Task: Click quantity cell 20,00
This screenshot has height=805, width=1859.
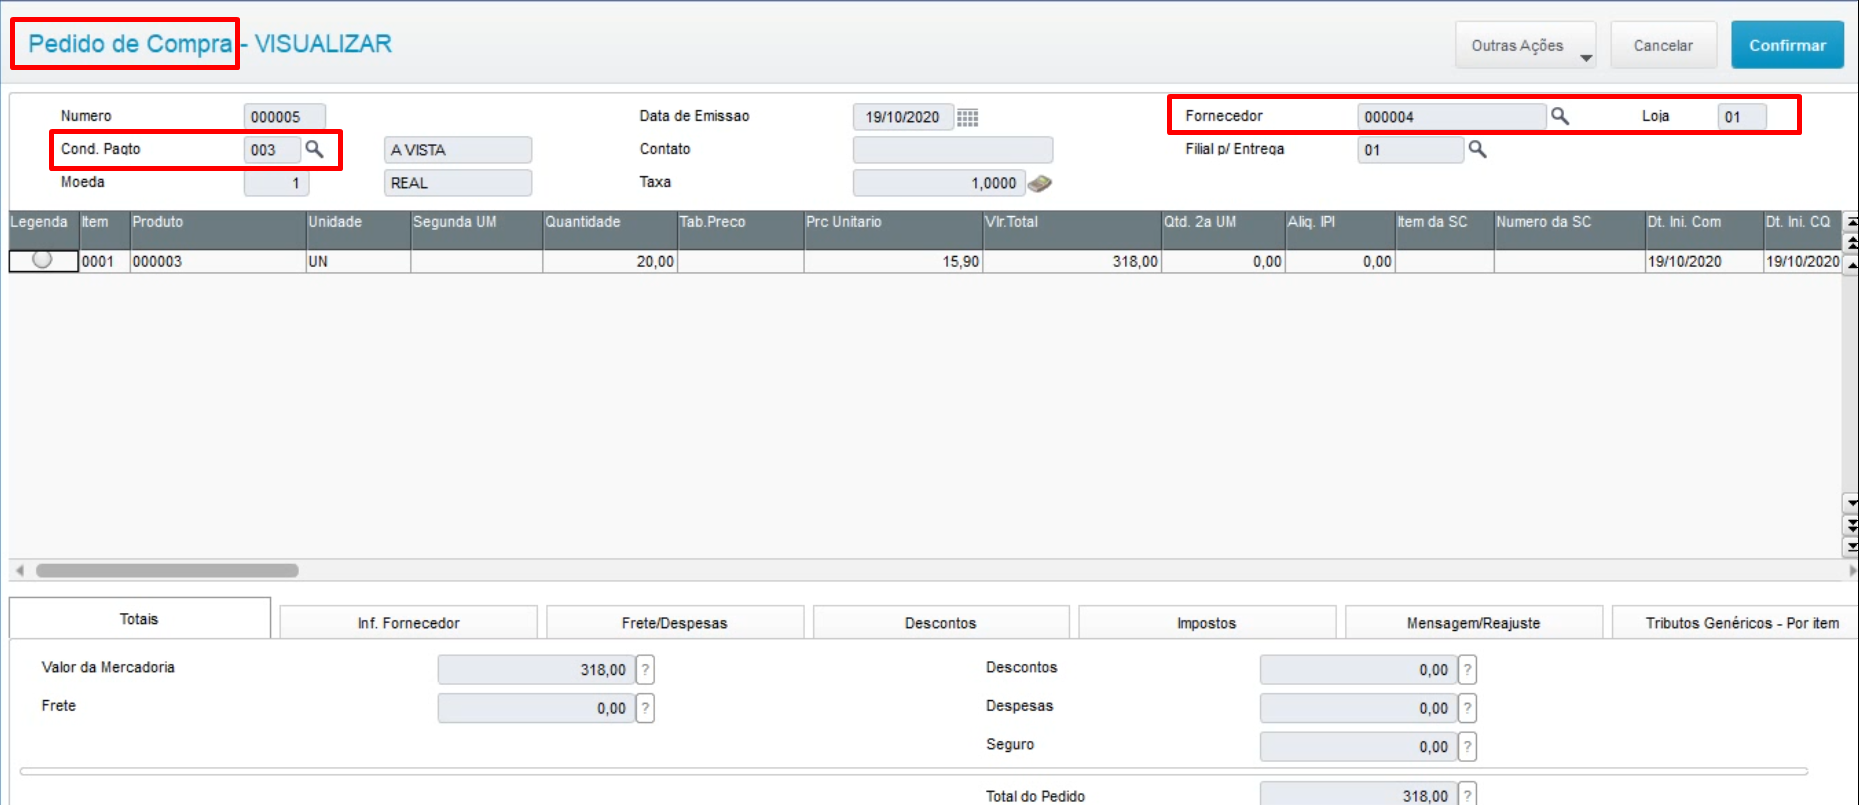Action: (x=610, y=261)
